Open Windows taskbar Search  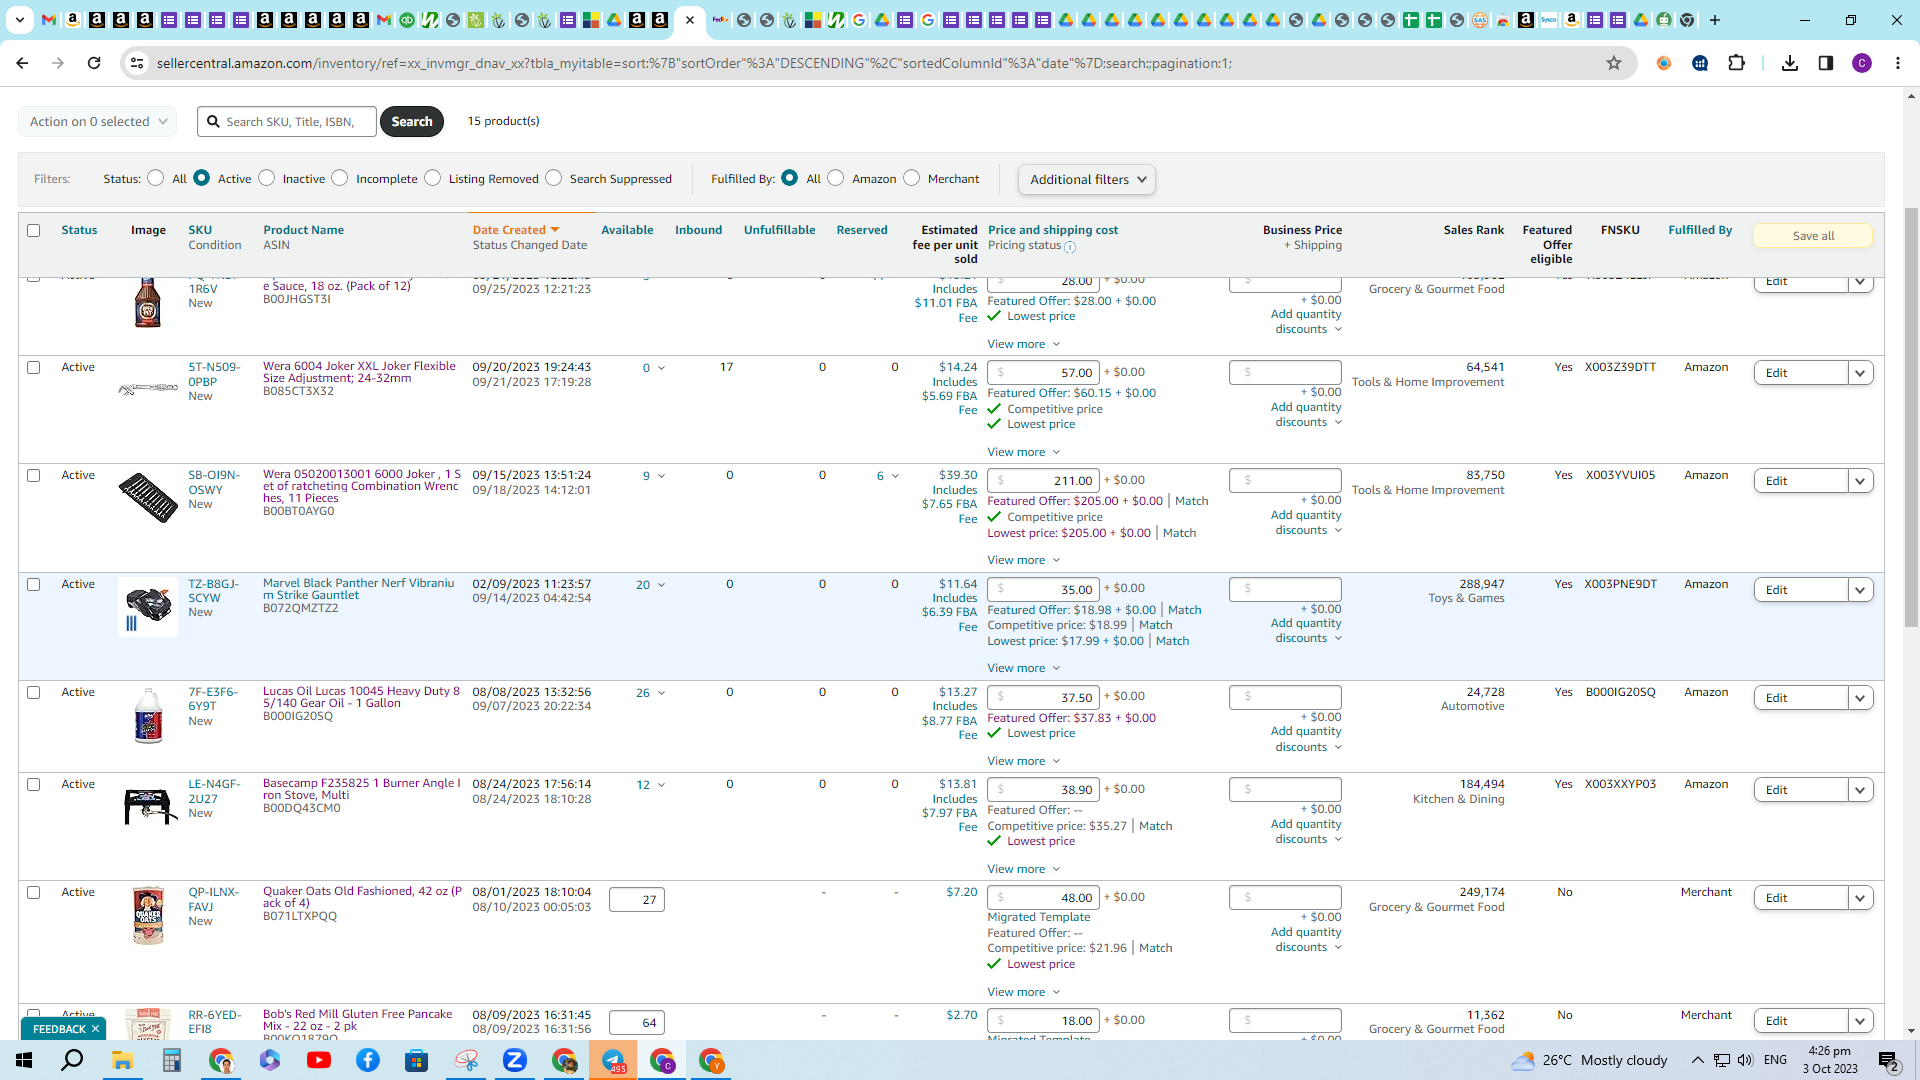72,1060
